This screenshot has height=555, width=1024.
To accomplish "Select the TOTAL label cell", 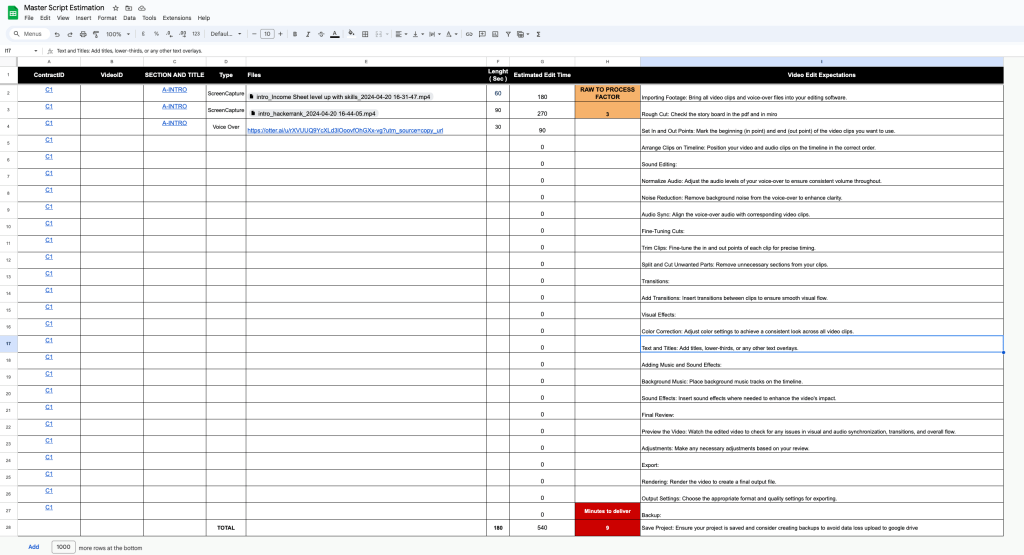I will tap(226, 528).
